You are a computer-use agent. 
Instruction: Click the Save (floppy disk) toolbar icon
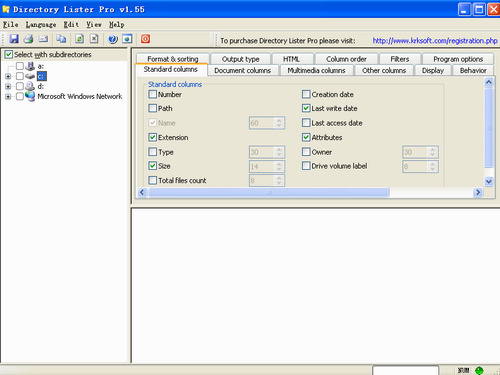click(14, 39)
